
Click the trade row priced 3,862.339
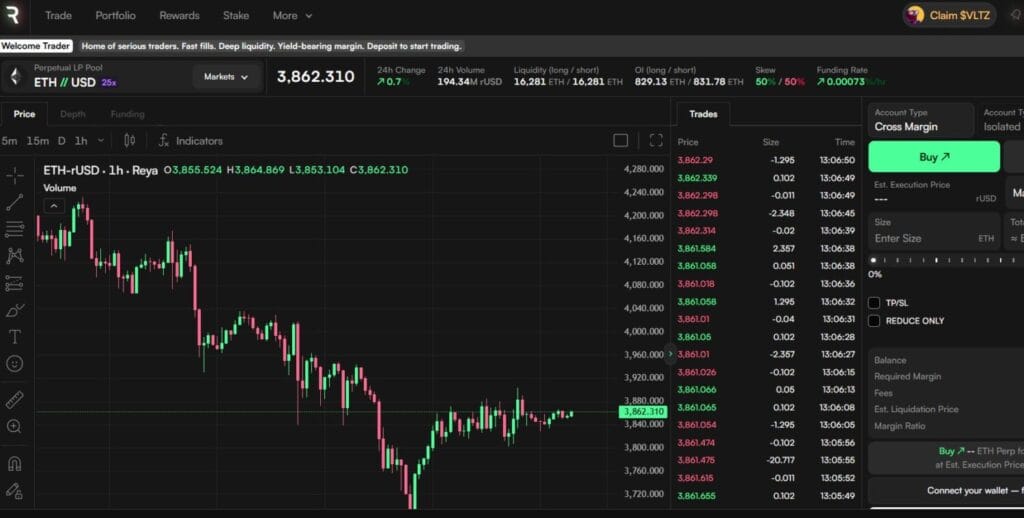click(766, 178)
